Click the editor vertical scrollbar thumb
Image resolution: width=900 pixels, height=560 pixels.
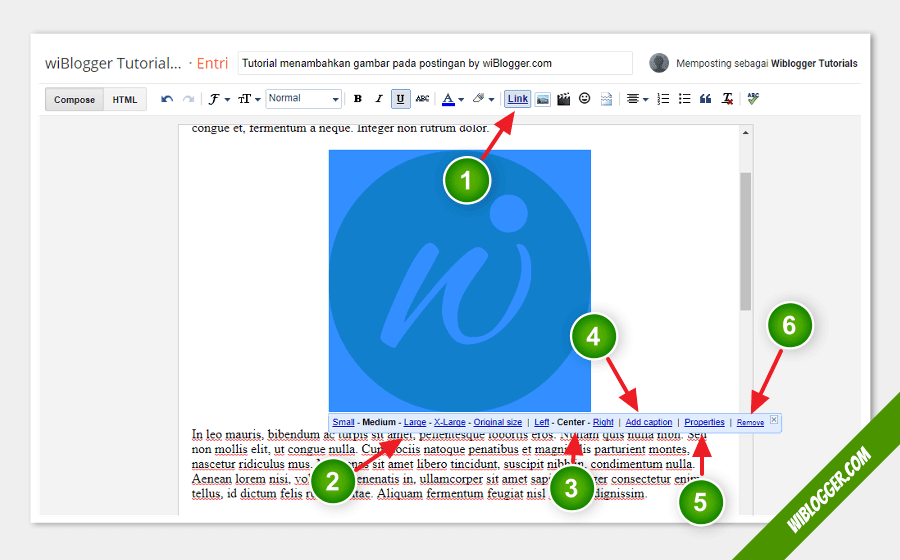[745, 241]
